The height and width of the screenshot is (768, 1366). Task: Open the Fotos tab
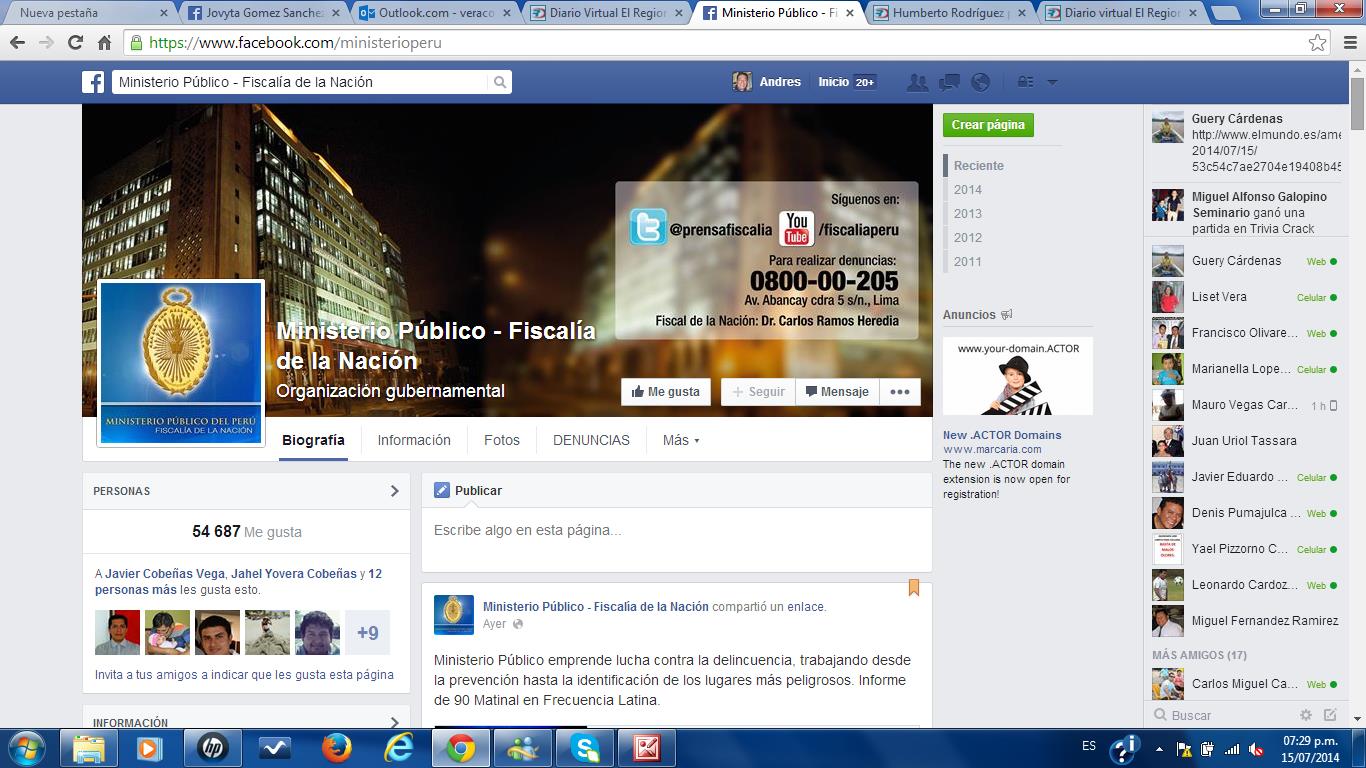[x=502, y=440]
